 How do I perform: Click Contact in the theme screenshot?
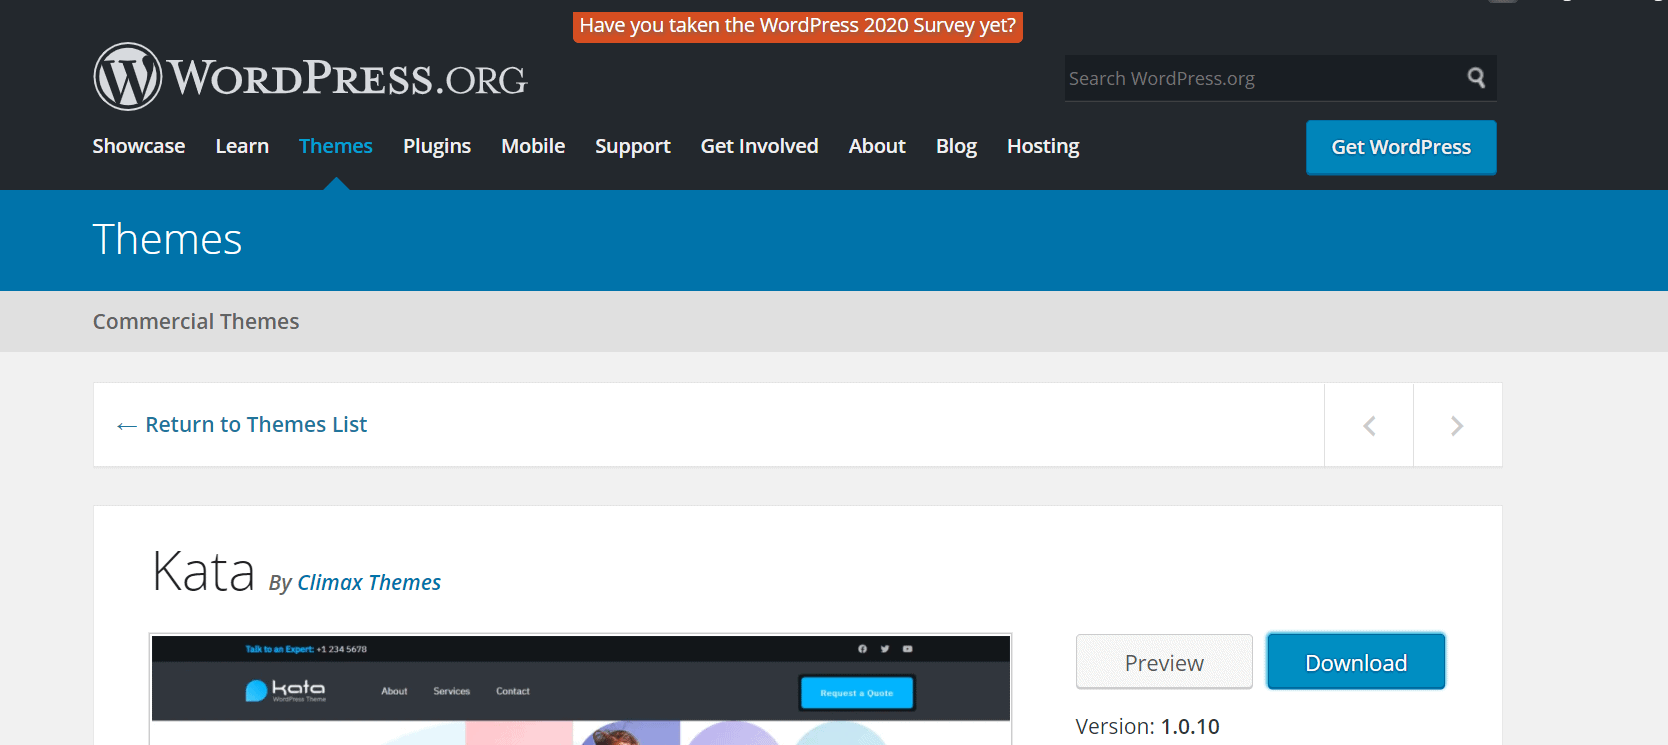point(513,691)
